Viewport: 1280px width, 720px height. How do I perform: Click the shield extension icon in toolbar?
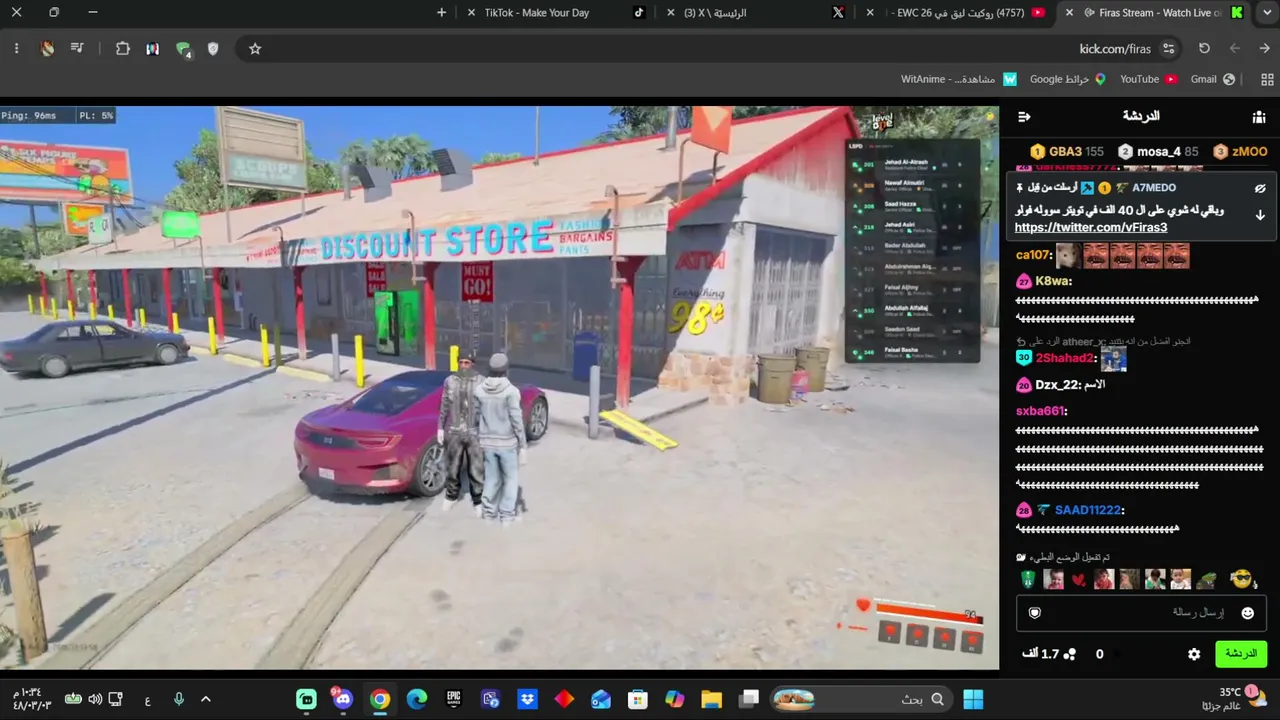[213, 48]
